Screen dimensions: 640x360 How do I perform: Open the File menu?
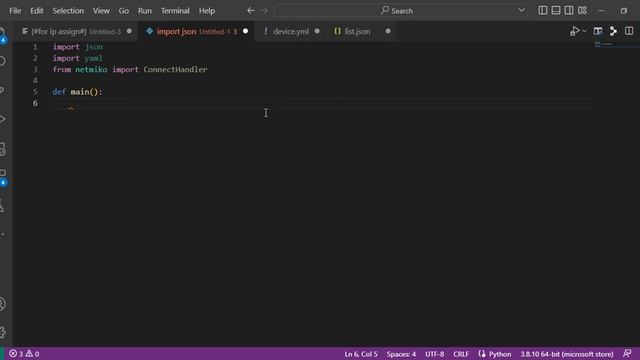[x=15, y=11]
